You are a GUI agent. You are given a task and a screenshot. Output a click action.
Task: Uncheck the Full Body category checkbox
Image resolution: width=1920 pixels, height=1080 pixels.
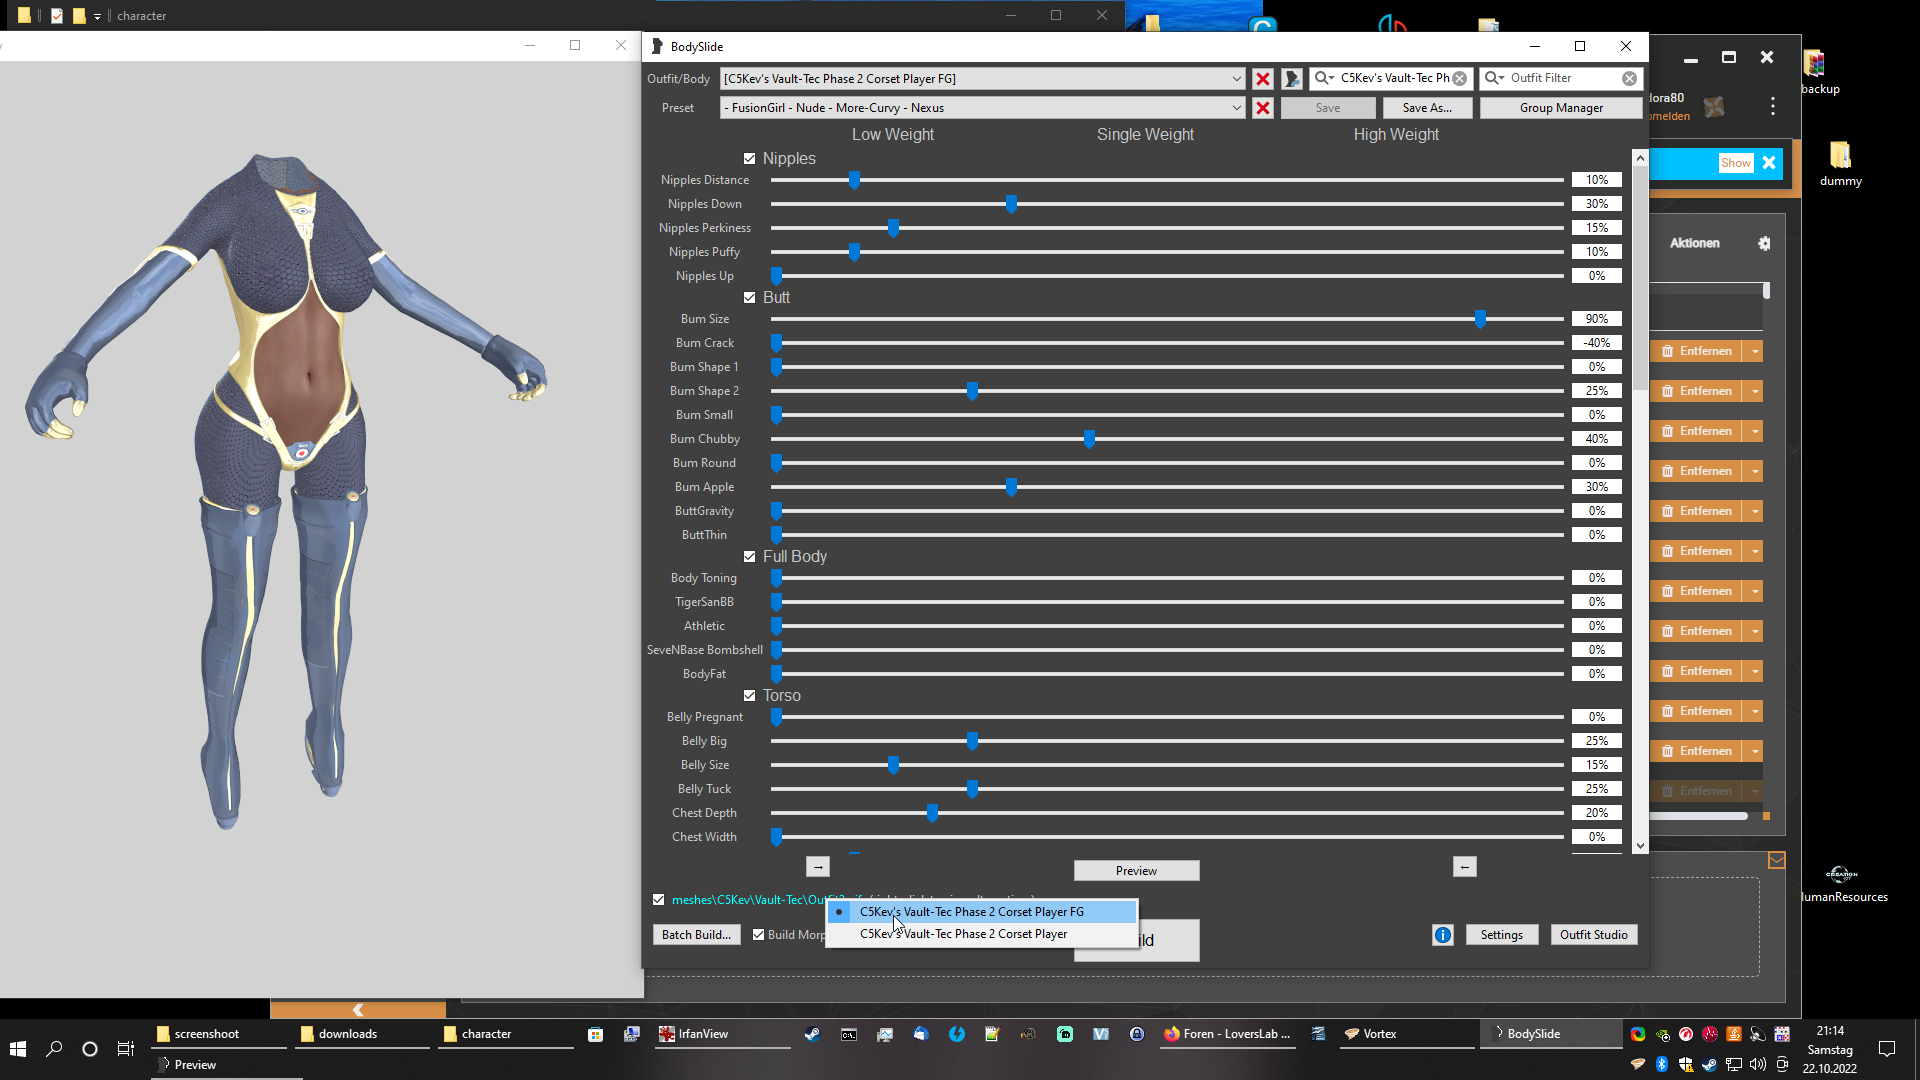point(749,557)
